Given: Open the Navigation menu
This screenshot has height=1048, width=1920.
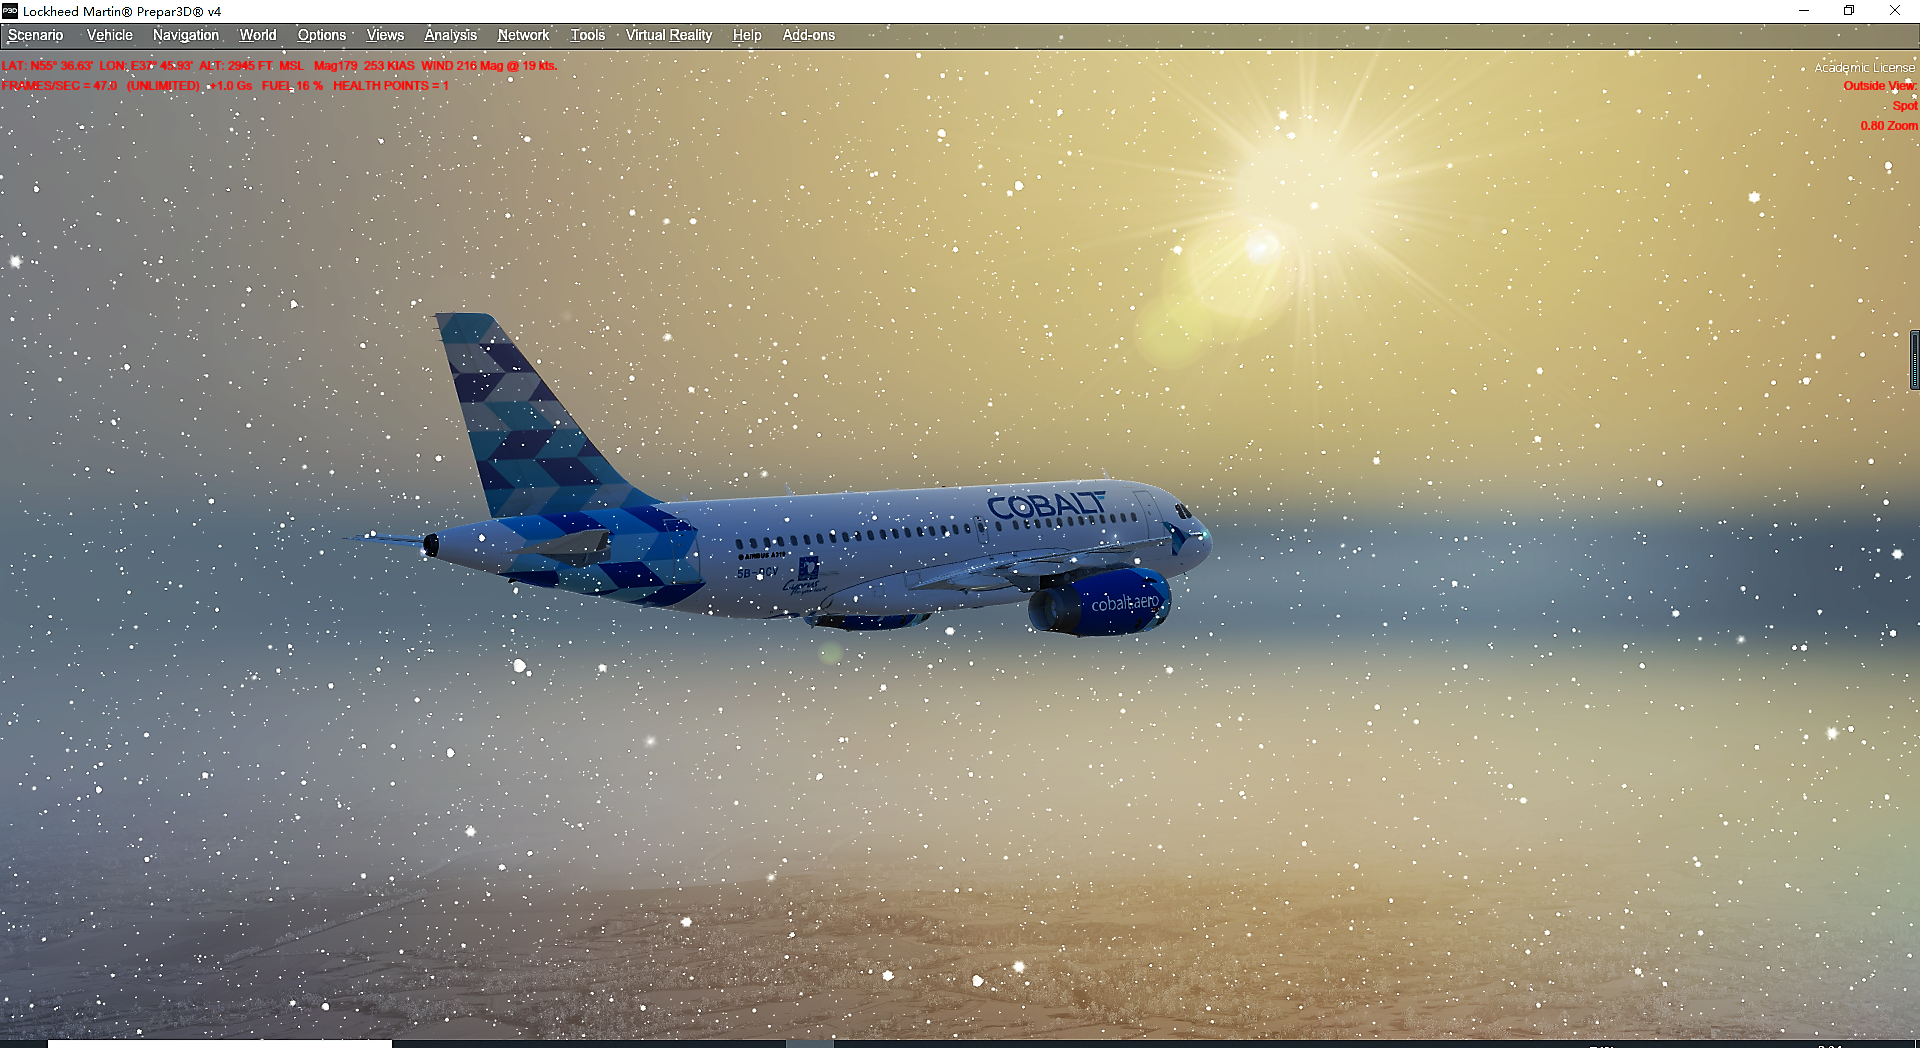Looking at the screenshot, I should pyautogui.click(x=186, y=35).
